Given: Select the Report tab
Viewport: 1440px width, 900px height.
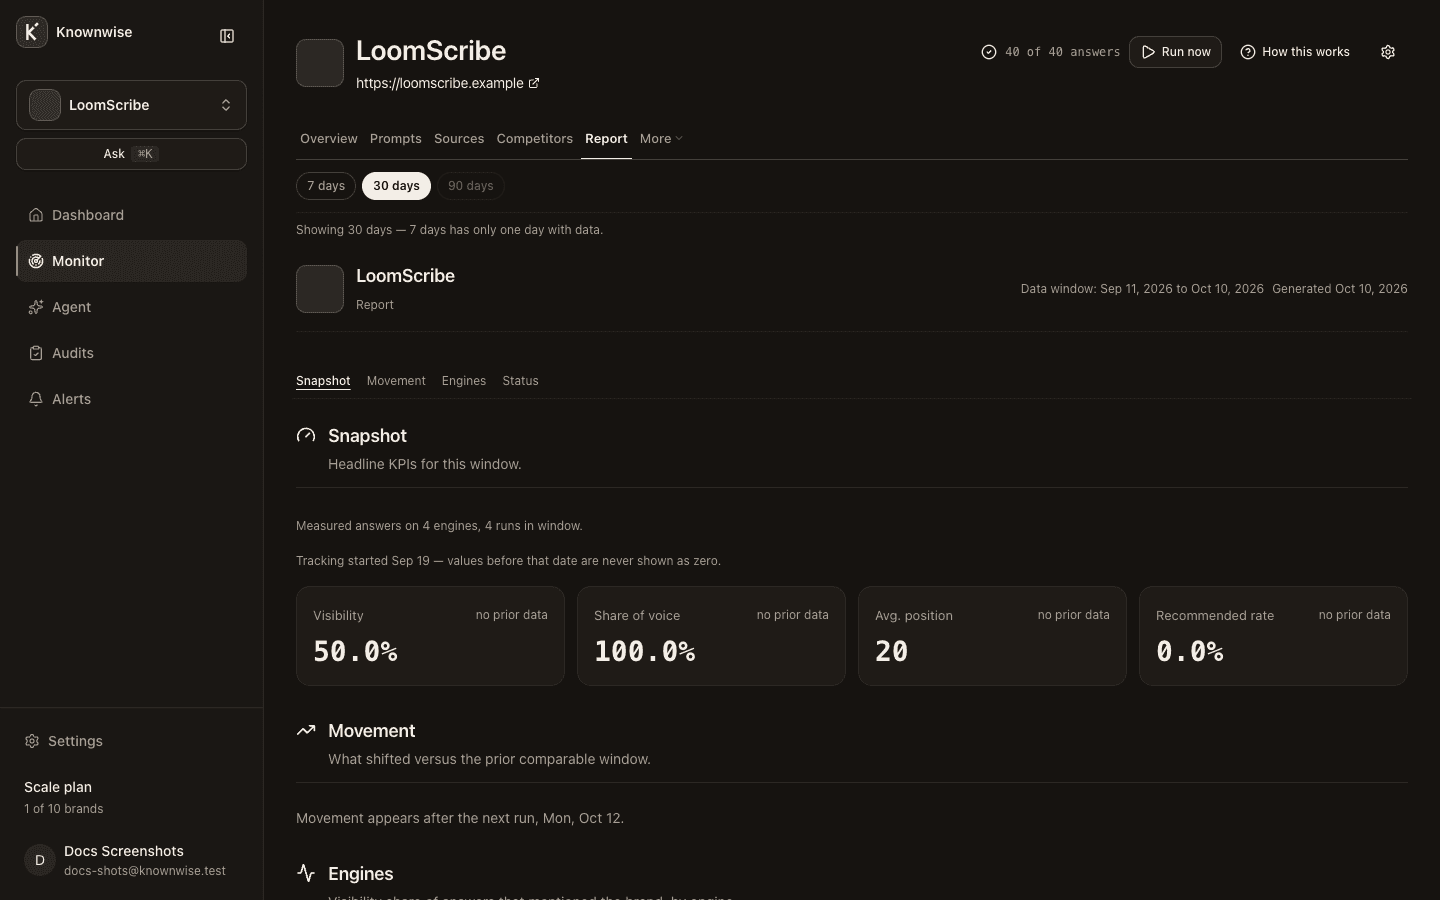Looking at the screenshot, I should 606,139.
